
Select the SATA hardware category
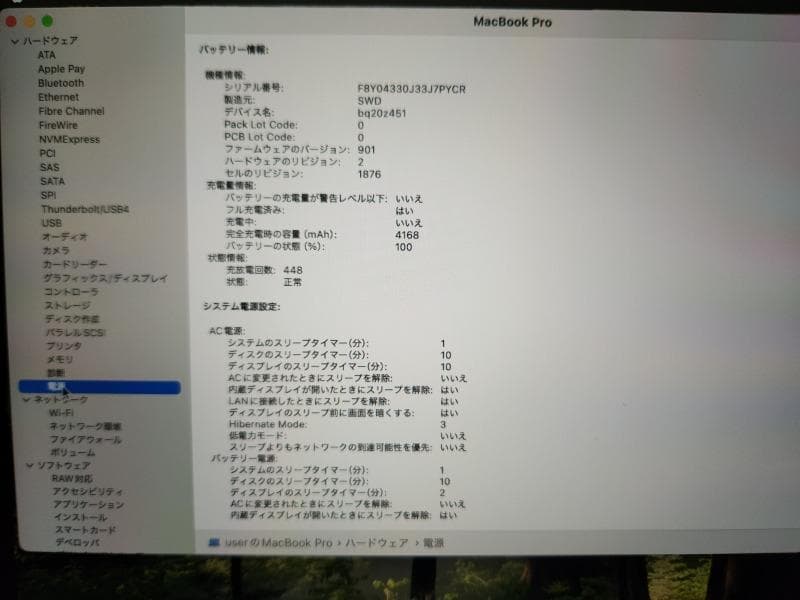point(51,181)
